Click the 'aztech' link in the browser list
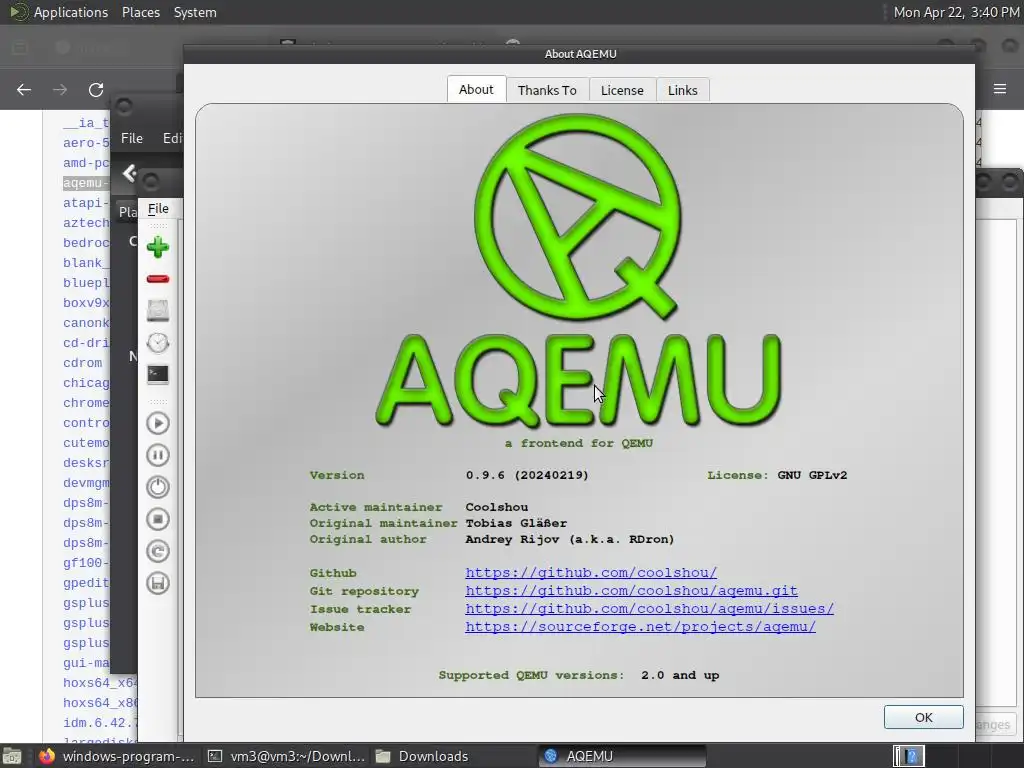 86,223
